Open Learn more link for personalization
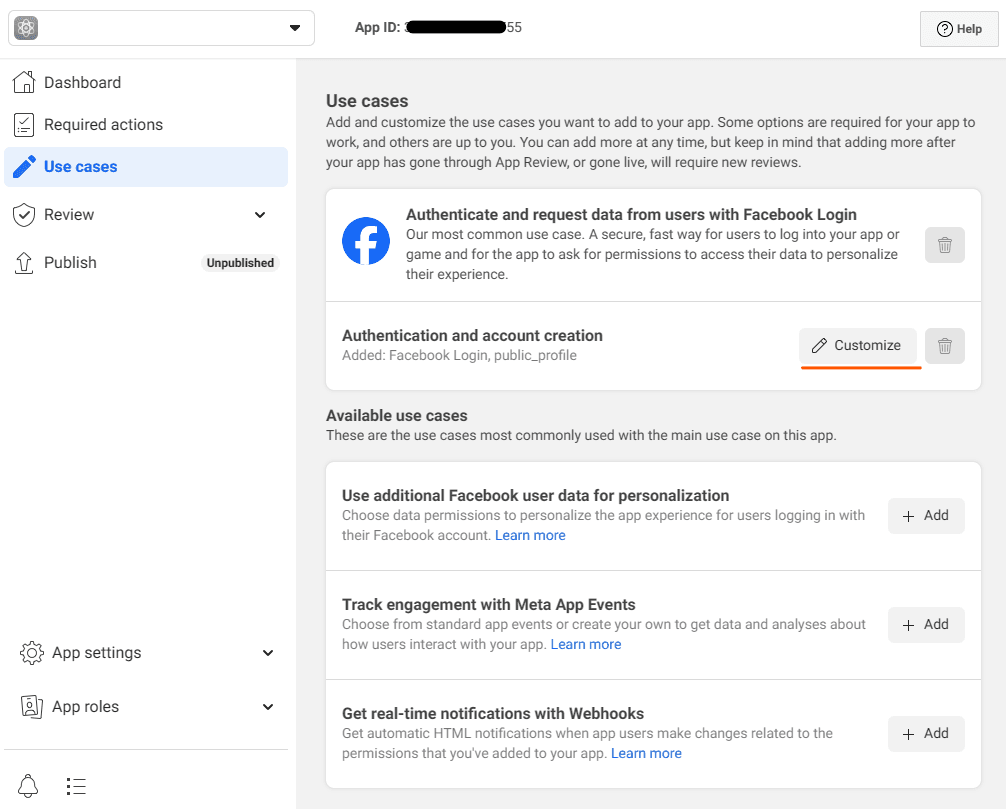The image size is (1006, 809). tap(530, 535)
